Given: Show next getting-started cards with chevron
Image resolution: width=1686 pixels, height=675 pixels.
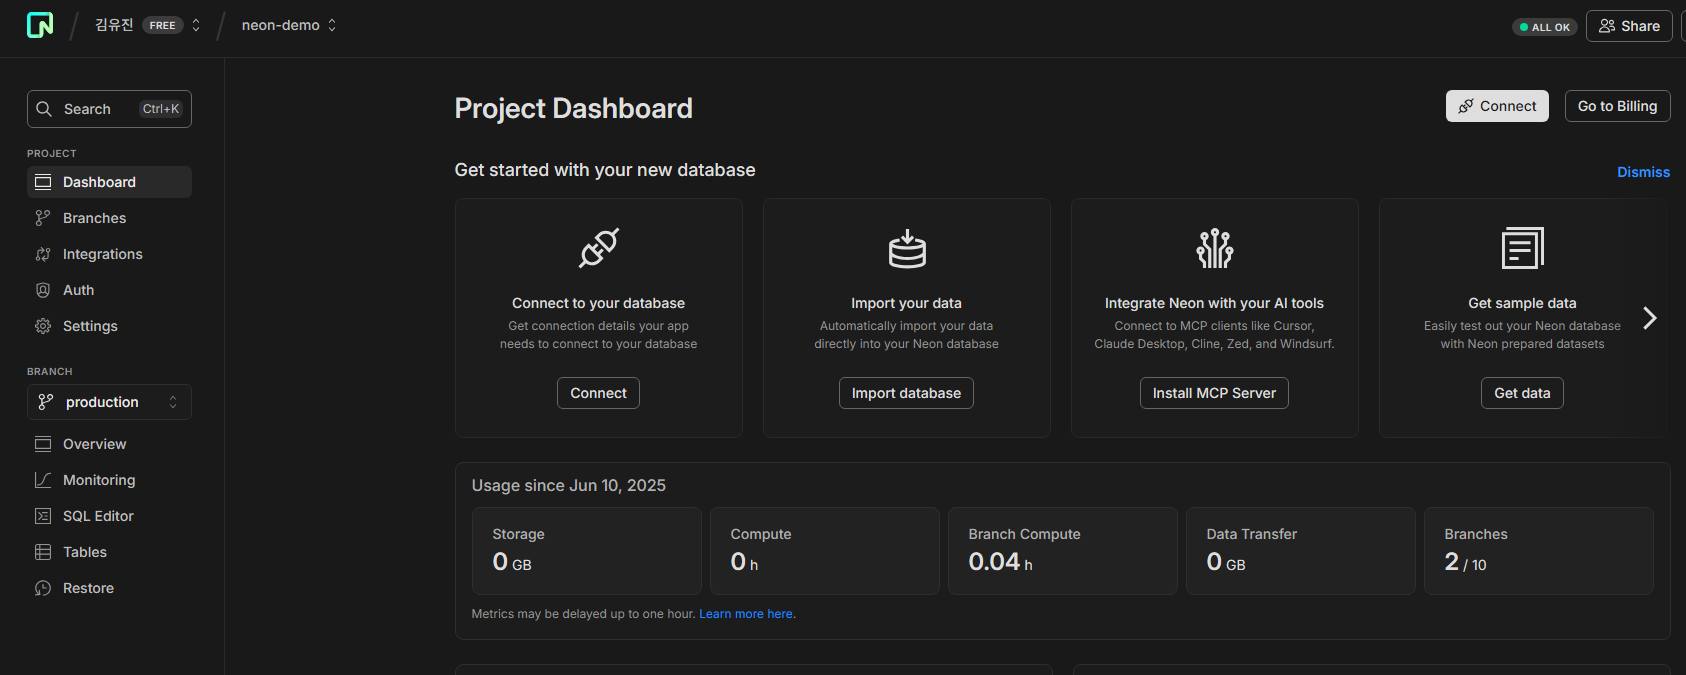Looking at the screenshot, I should [x=1650, y=318].
